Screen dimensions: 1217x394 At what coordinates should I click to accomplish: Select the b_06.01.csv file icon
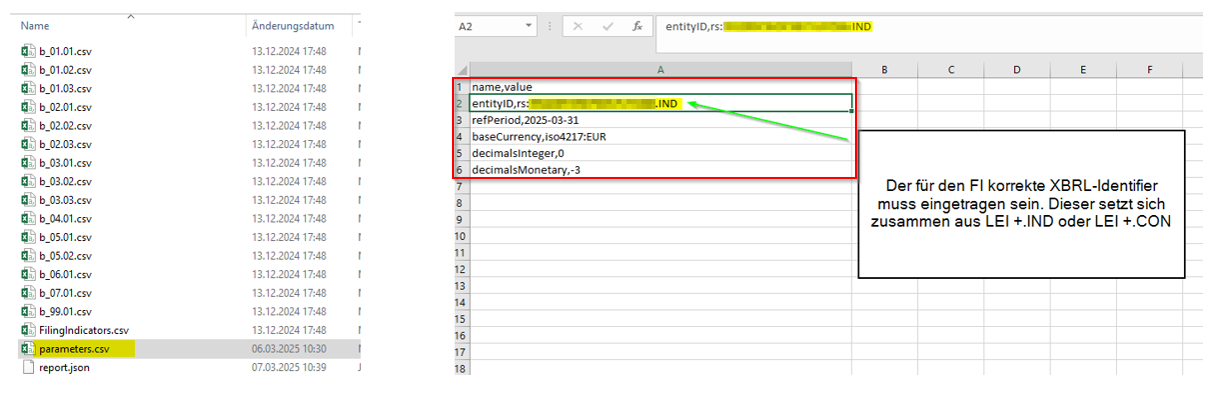pos(28,274)
